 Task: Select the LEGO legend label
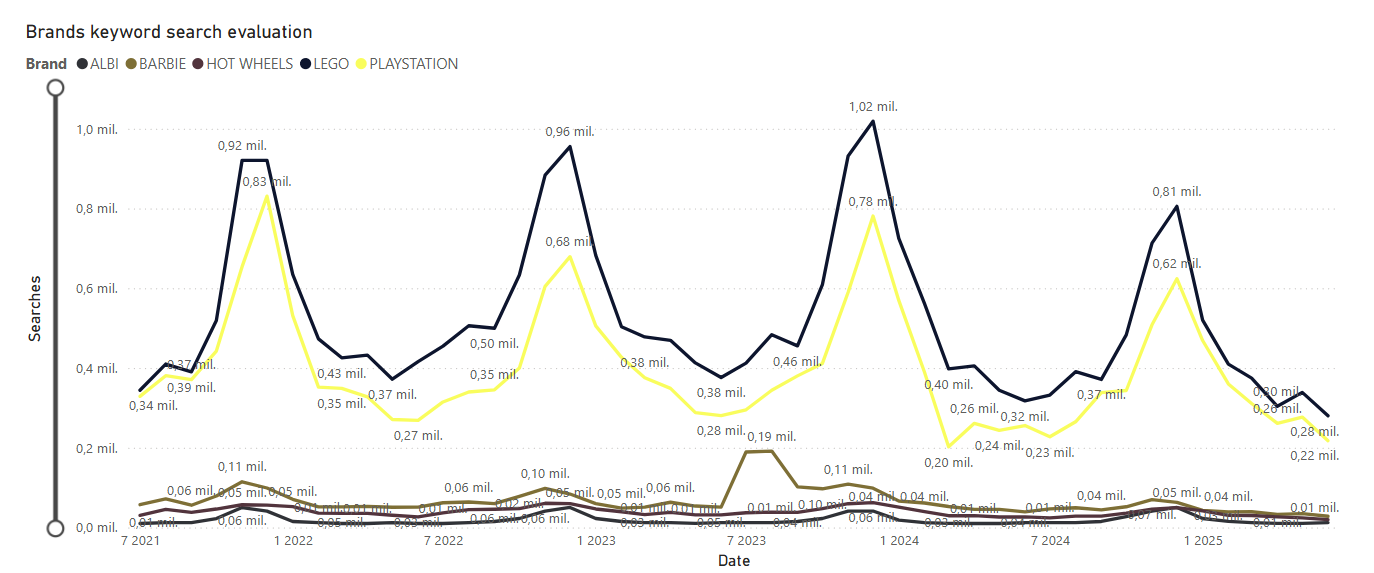331,64
